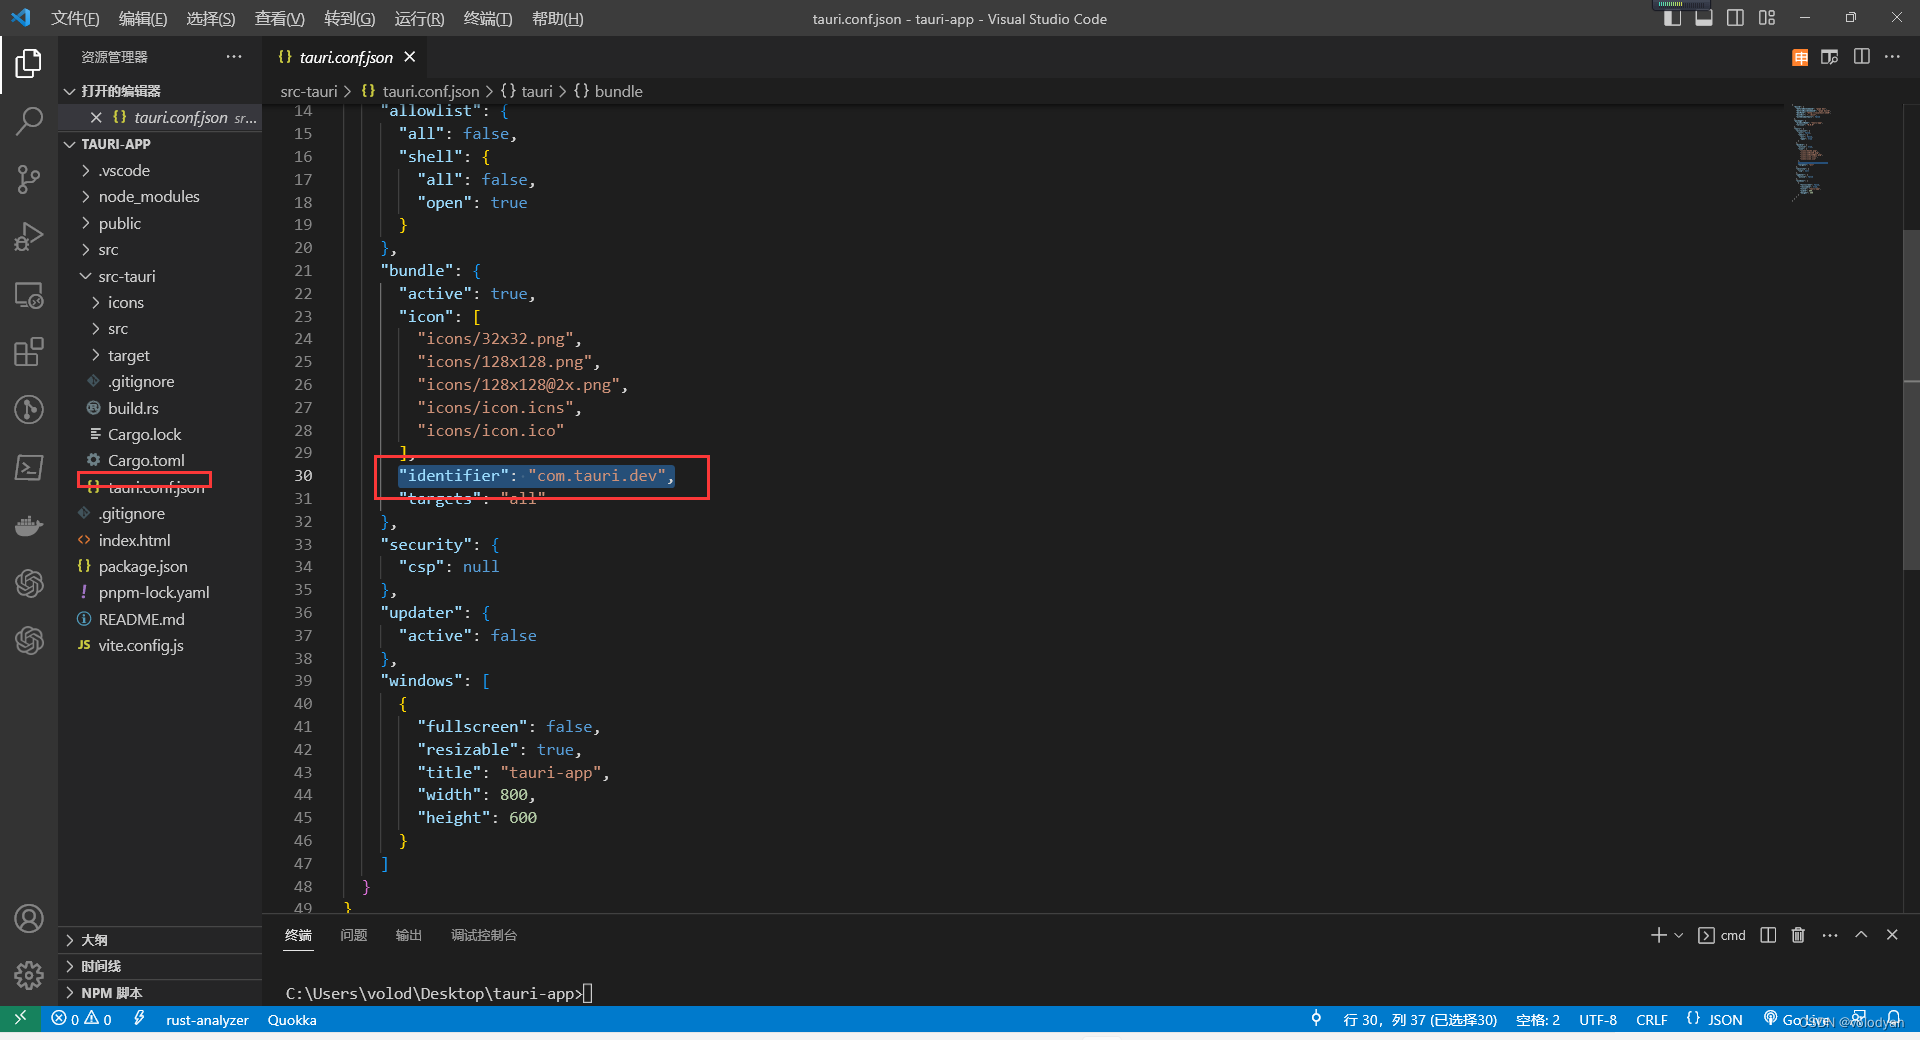The height and width of the screenshot is (1040, 1920).
Task: Open customize layout icon in title bar
Action: click(1767, 18)
